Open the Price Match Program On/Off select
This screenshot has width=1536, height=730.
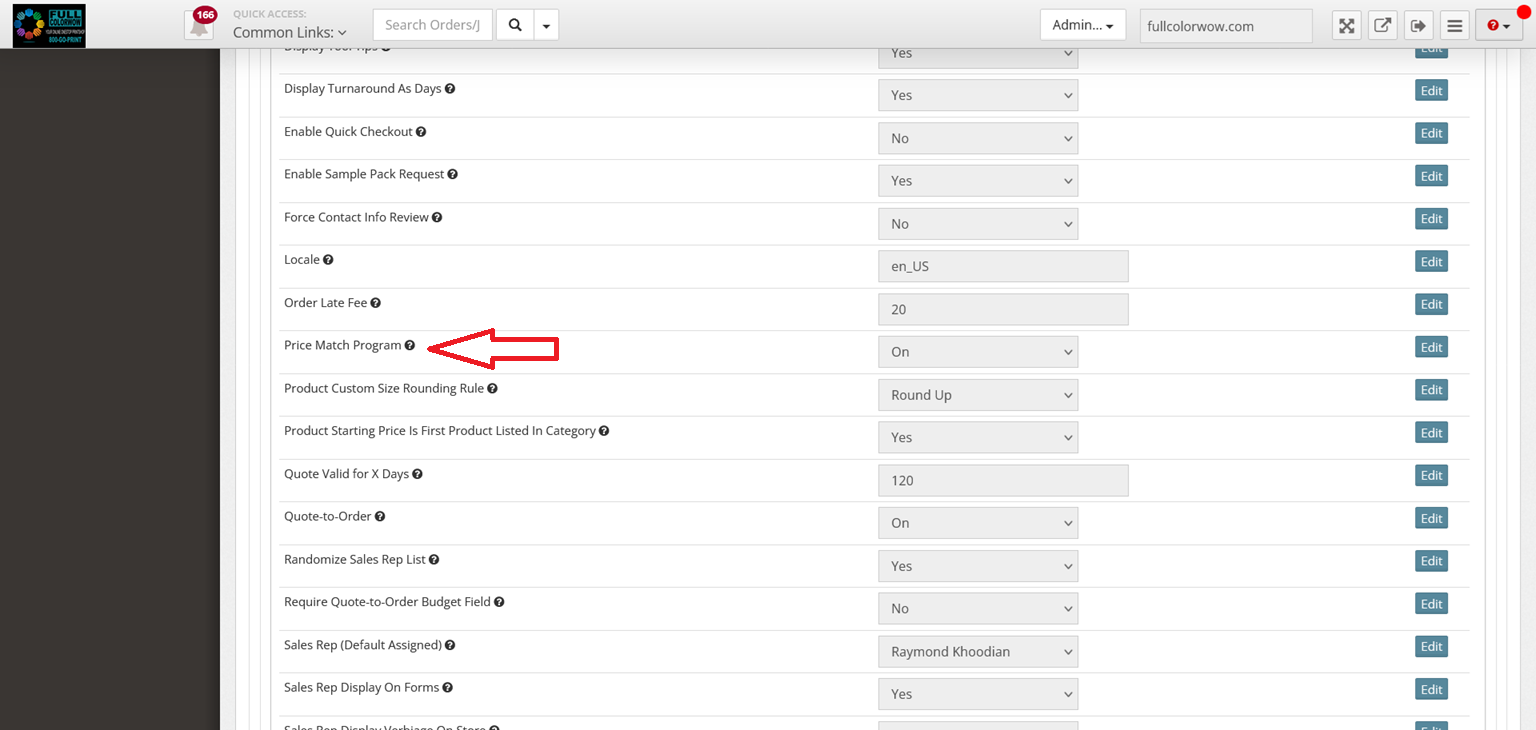977,352
